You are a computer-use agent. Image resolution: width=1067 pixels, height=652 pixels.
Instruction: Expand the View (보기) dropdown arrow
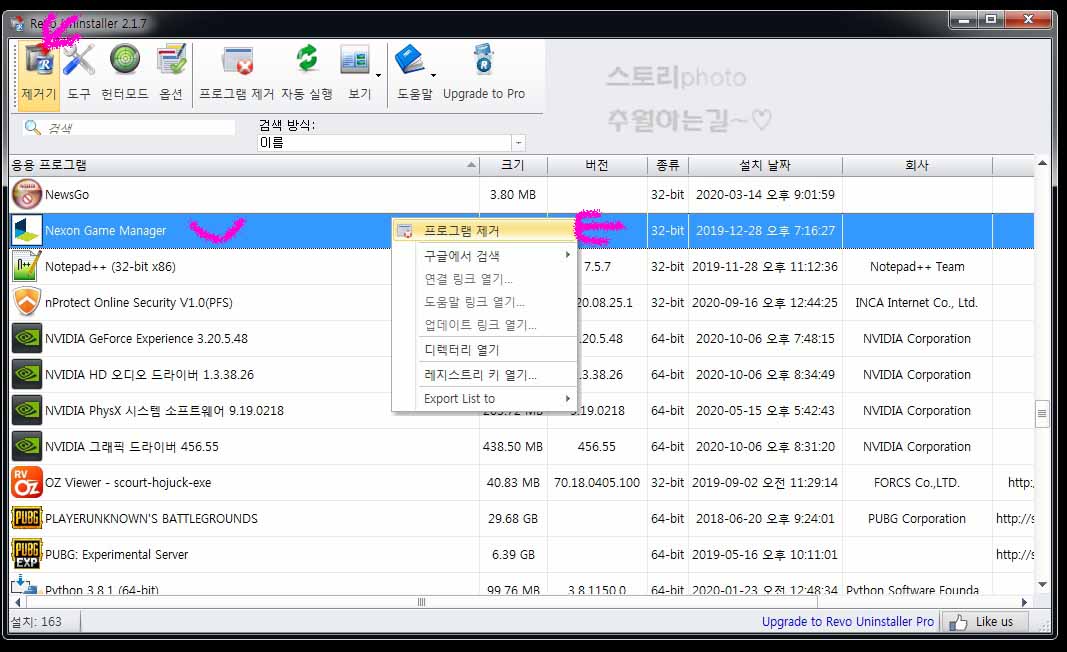pyautogui.click(x=378, y=76)
